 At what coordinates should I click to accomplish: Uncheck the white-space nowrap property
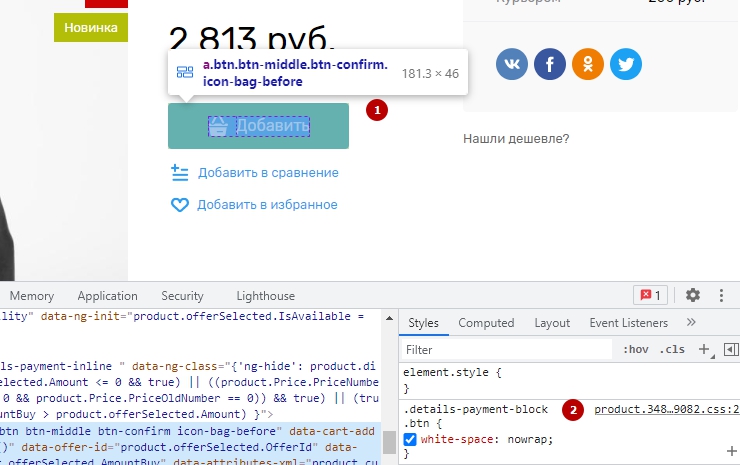410,439
